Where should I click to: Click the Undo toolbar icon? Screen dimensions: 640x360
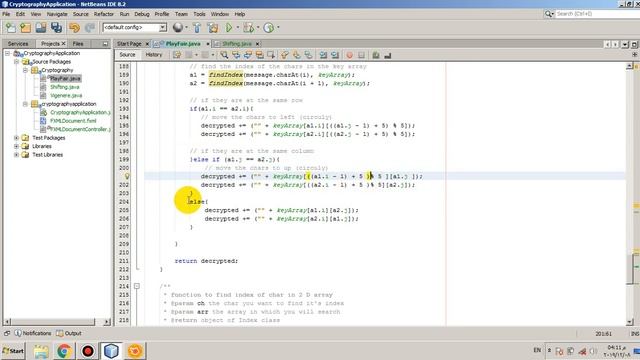click(x=74, y=28)
